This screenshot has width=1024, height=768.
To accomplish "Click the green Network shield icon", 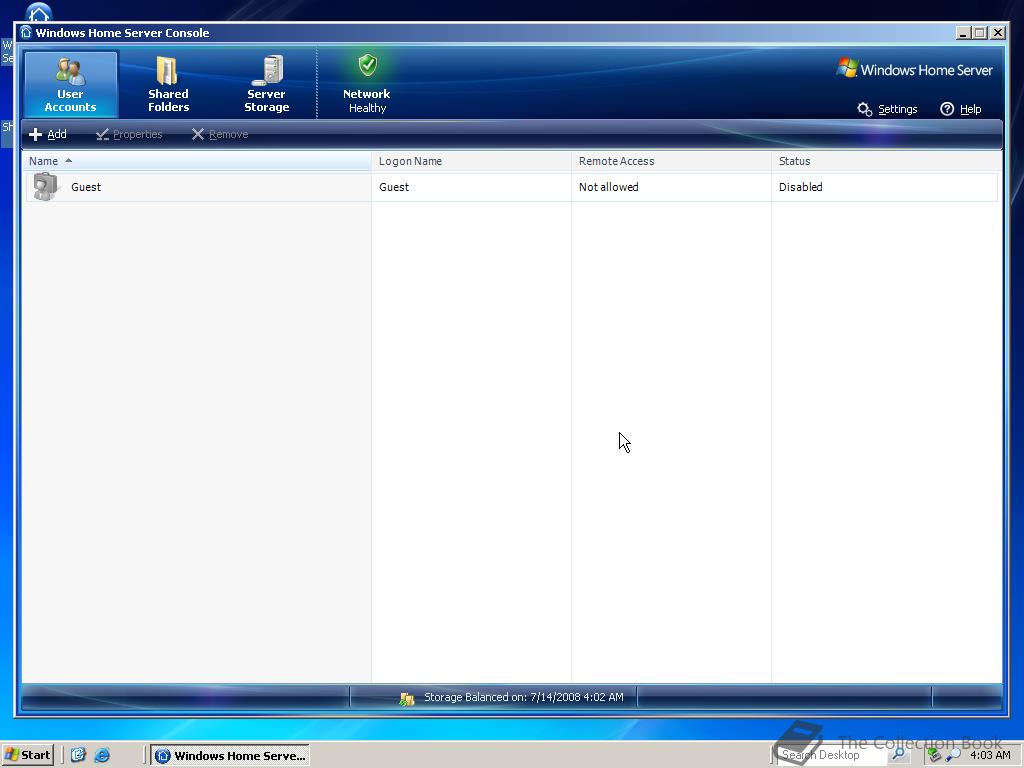I will click(x=368, y=65).
